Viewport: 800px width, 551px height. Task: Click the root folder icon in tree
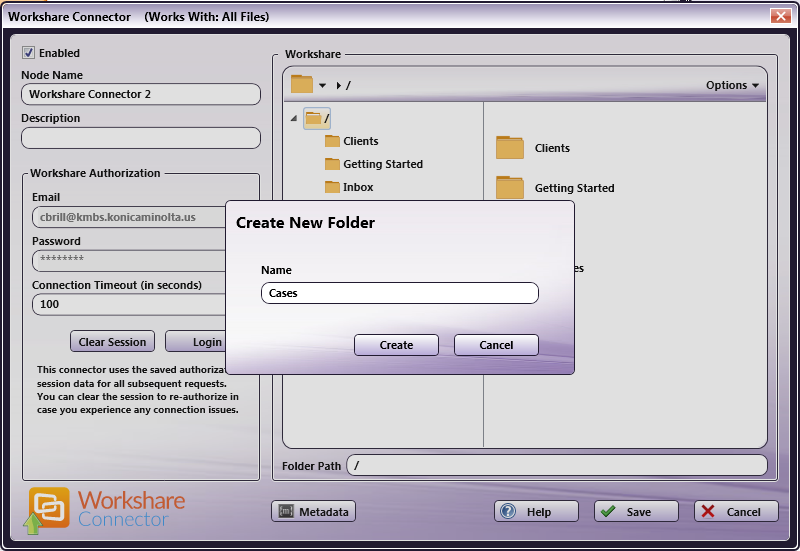point(314,119)
